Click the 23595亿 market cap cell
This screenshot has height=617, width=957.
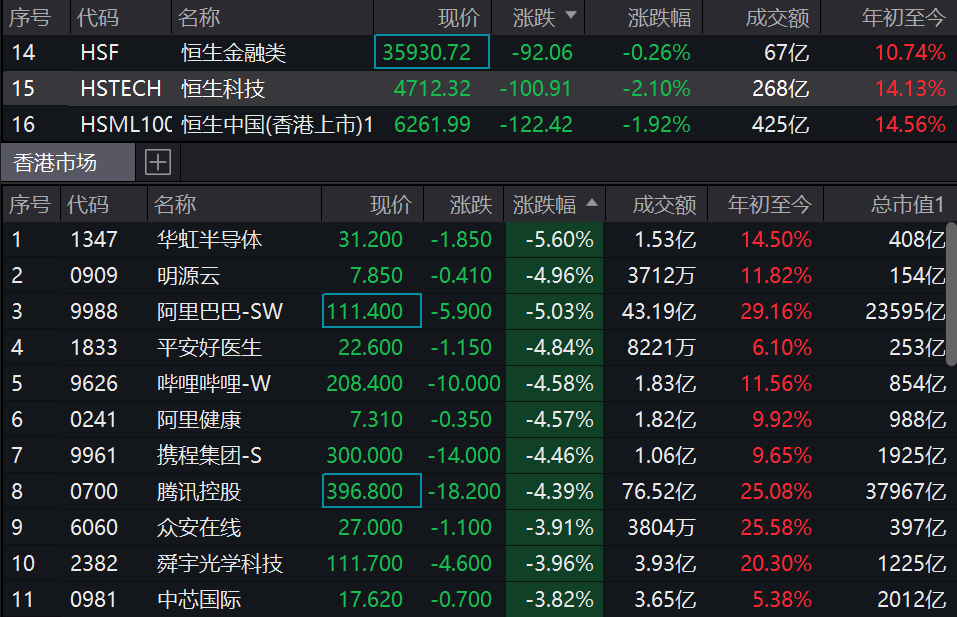click(905, 311)
